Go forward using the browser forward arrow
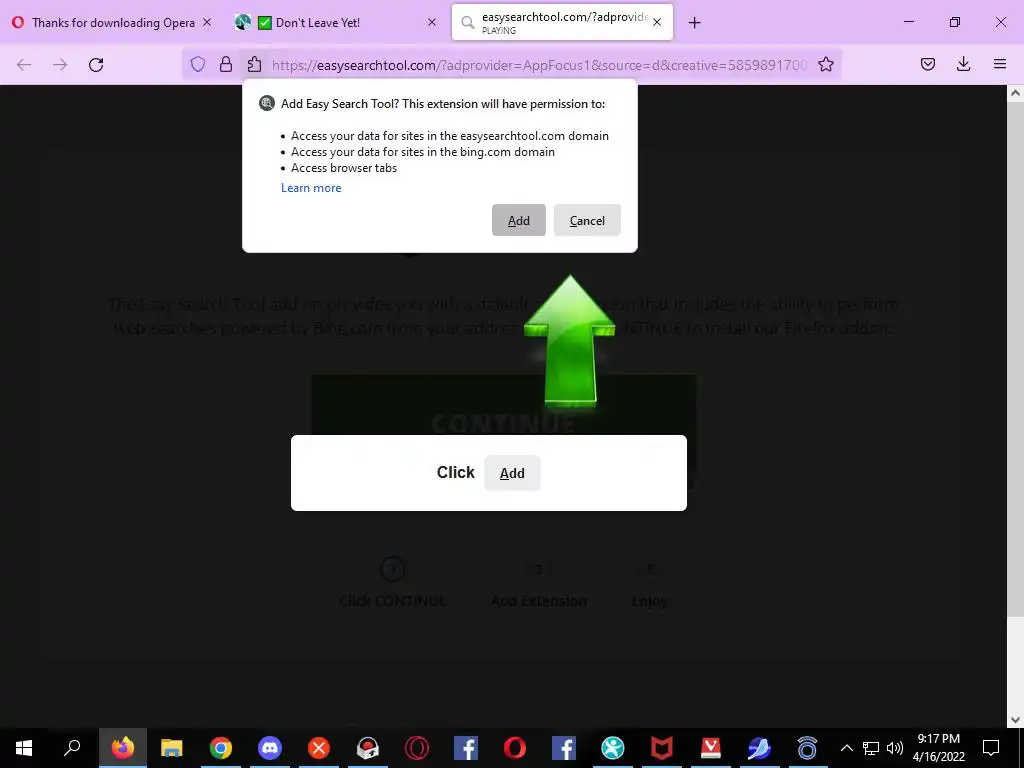The width and height of the screenshot is (1024, 768). 60,64
